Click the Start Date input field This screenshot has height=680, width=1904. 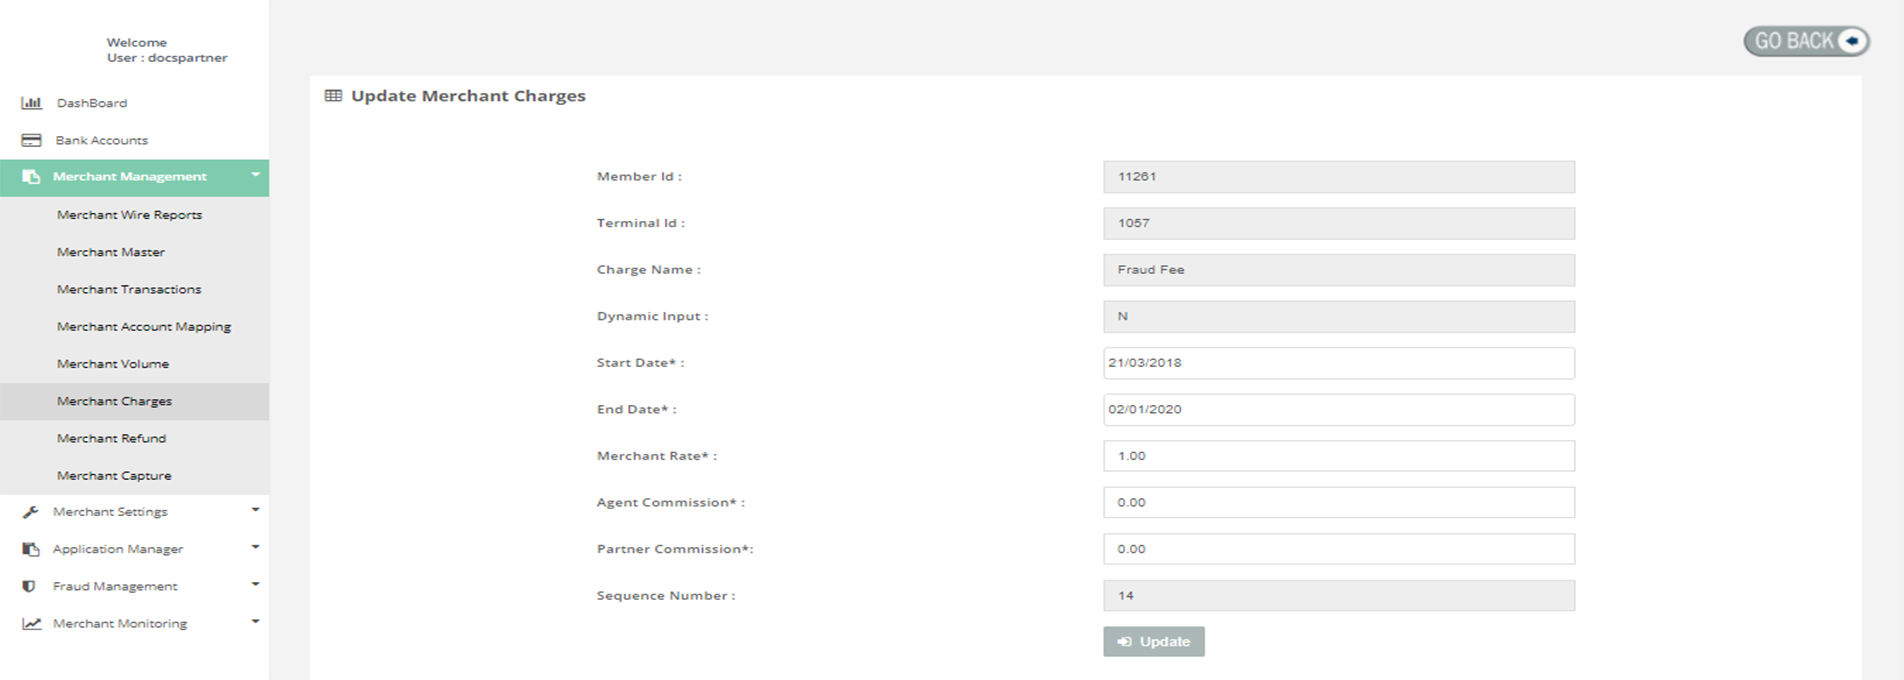(1338, 363)
